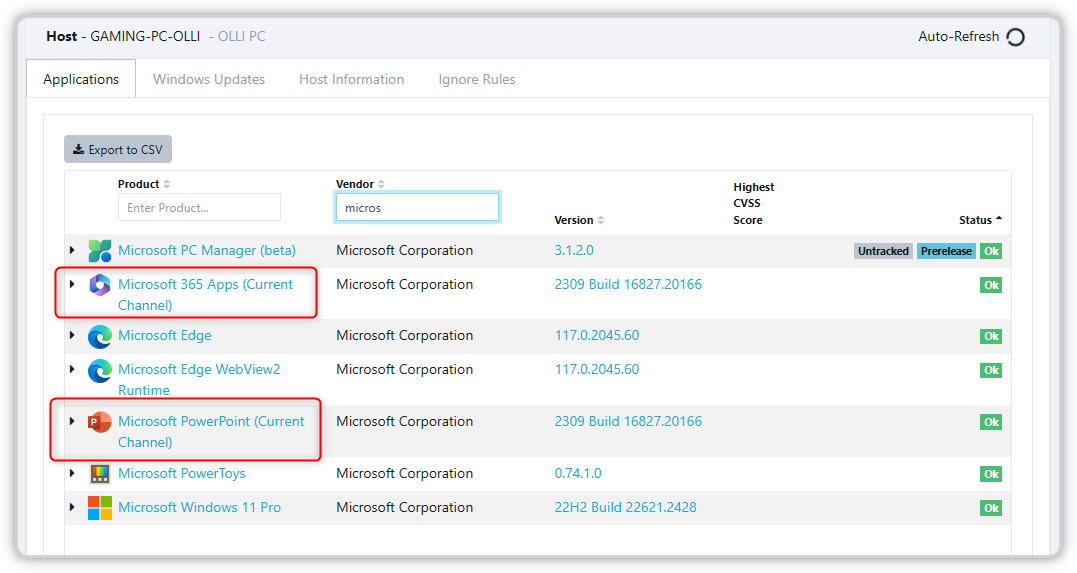Click Microsoft Edge version 117.0.2045.60
Screen dimensions: 1077x573
pyautogui.click(x=597, y=335)
